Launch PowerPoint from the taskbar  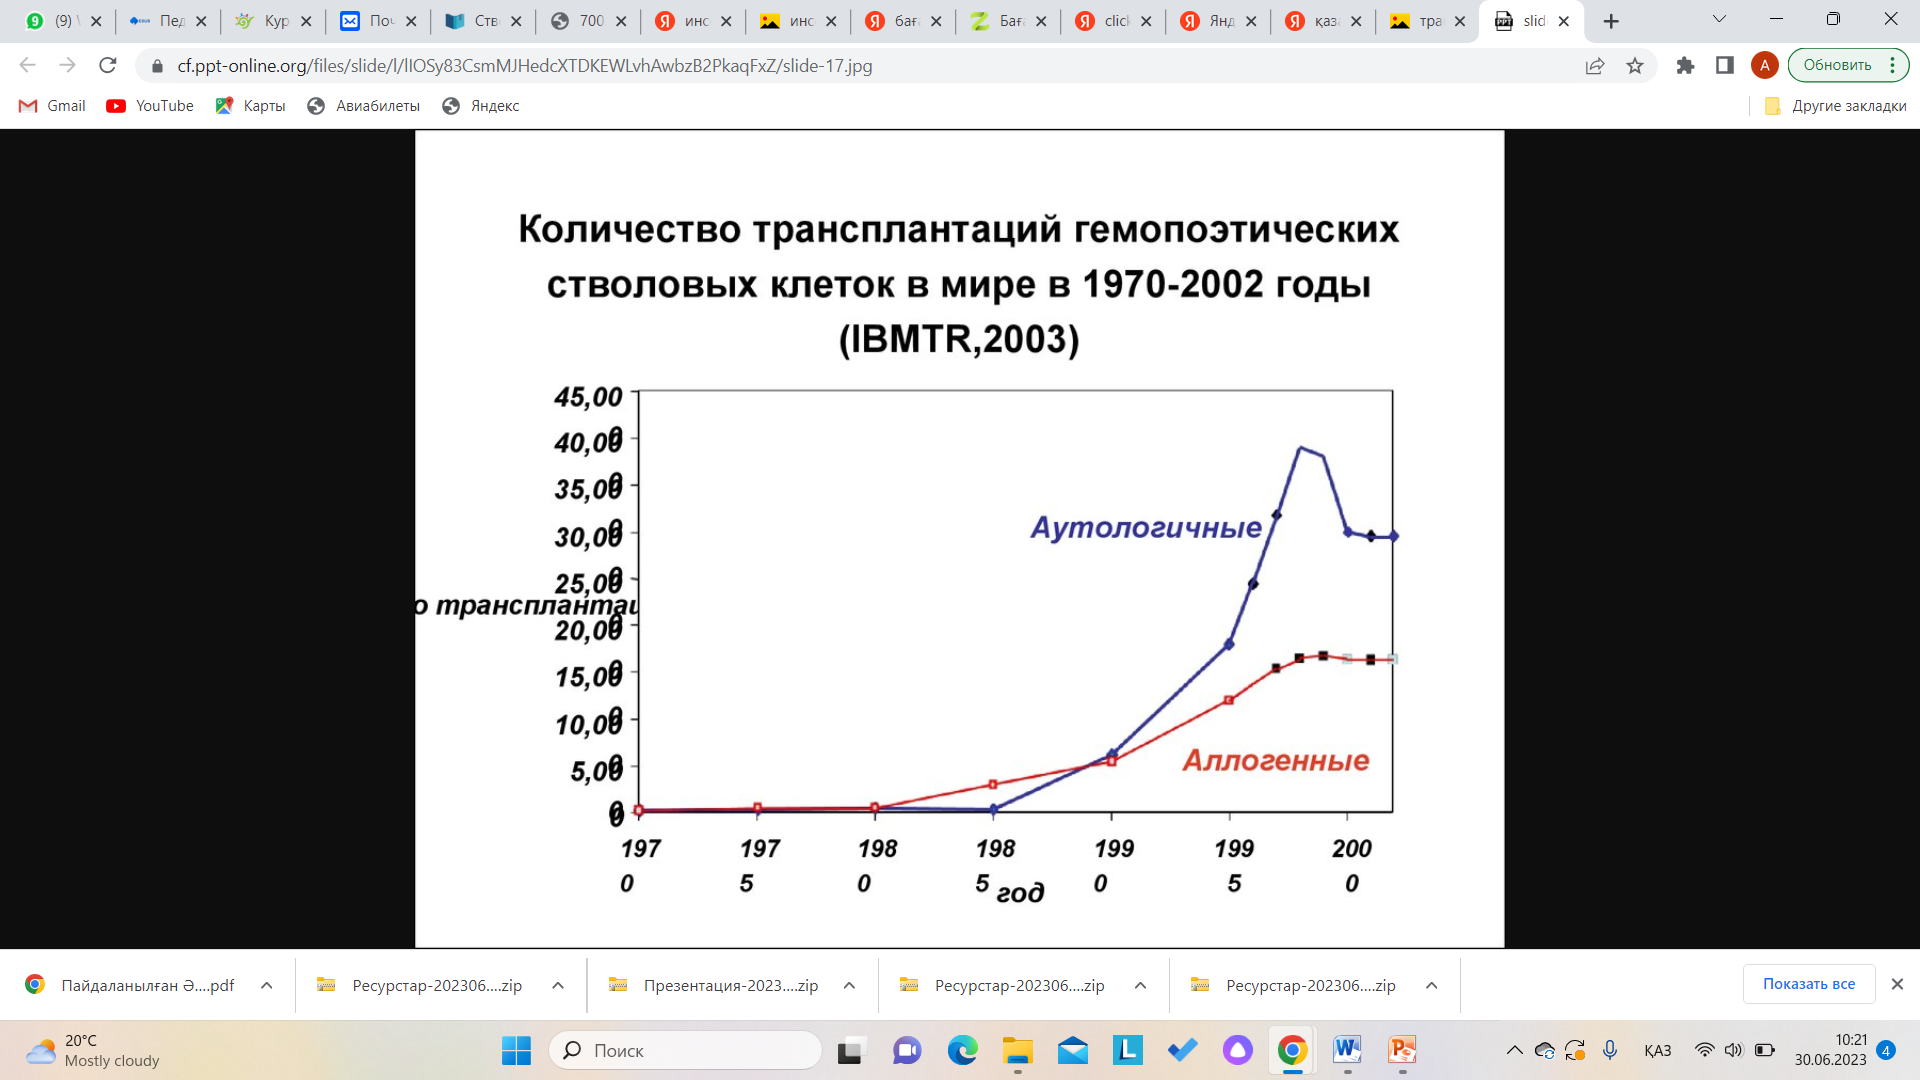(1402, 1050)
